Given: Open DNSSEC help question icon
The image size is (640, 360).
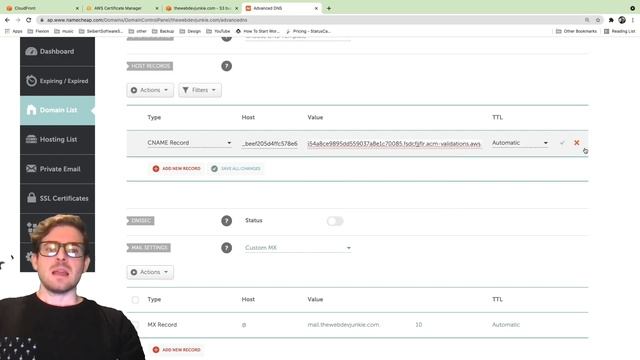Looking at the screenshot, I should 227,221.
